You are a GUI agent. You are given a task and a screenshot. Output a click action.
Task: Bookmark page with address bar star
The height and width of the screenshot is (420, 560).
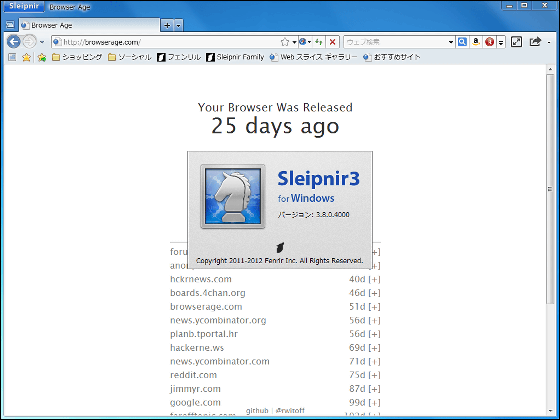tap(285, 42)
